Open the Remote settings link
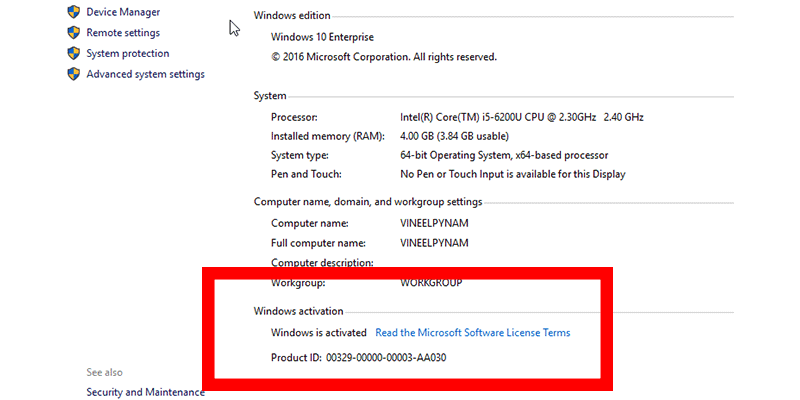 click(x=122, y=33)
